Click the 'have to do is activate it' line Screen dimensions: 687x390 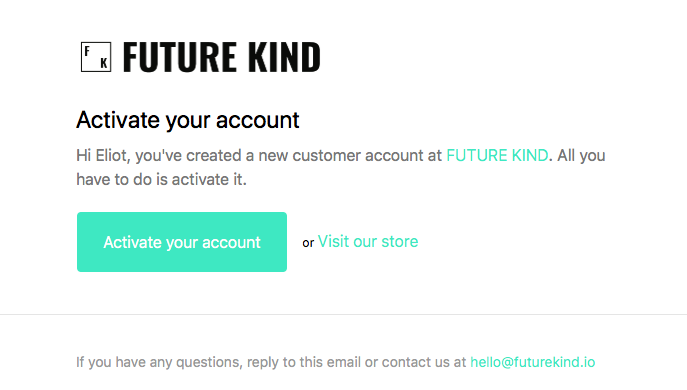point(161,180)
